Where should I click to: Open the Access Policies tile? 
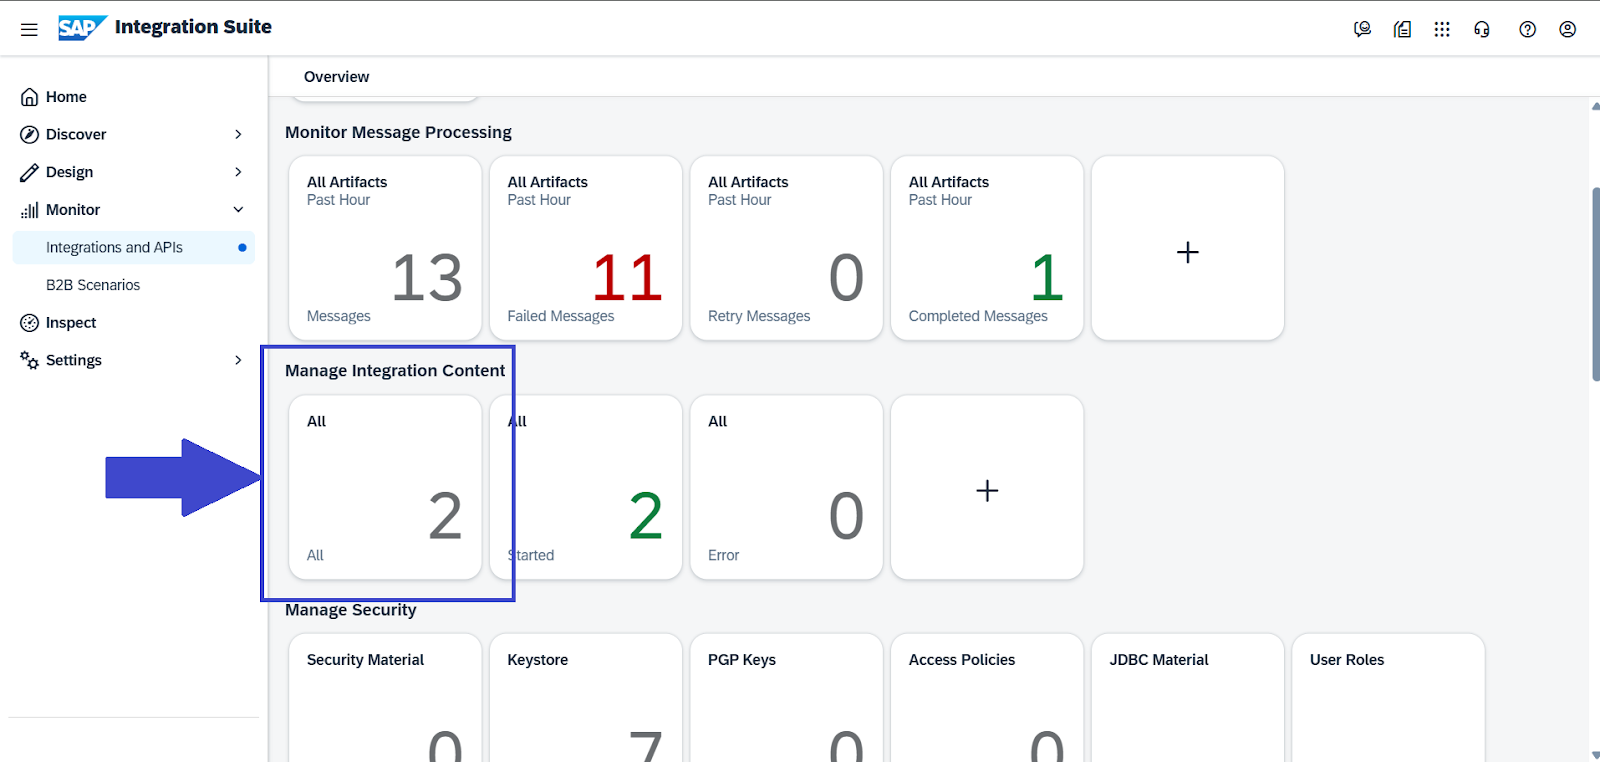987,698
